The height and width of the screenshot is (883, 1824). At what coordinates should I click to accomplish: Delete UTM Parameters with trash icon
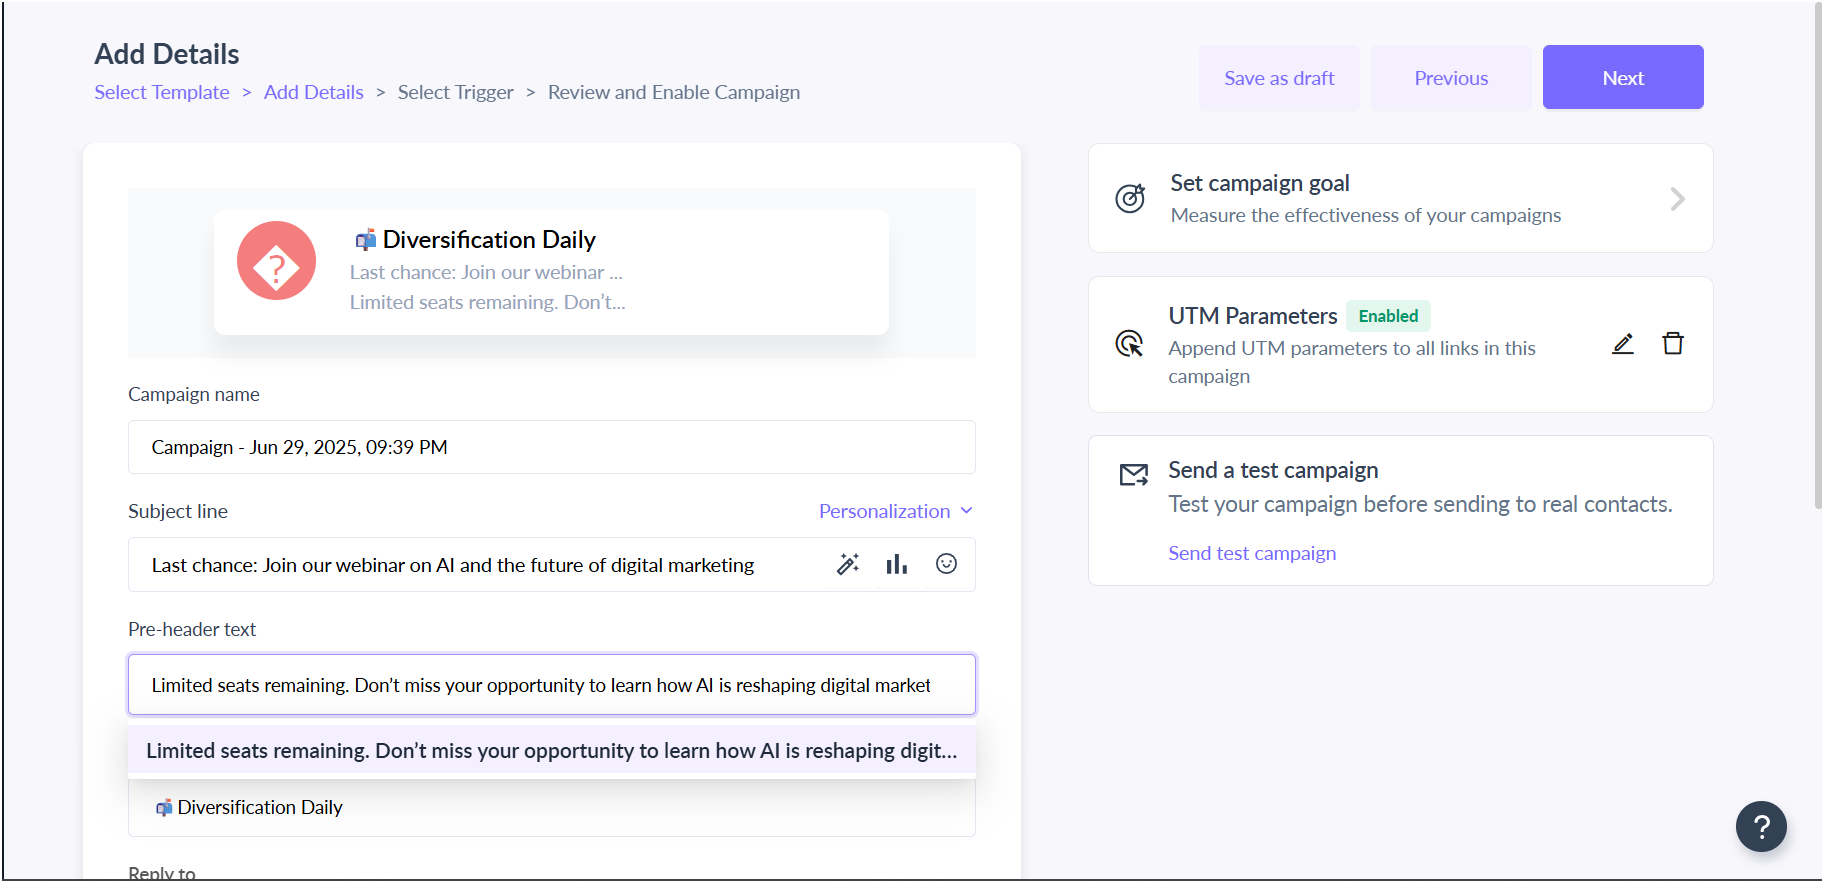(x=1673, y=344)
